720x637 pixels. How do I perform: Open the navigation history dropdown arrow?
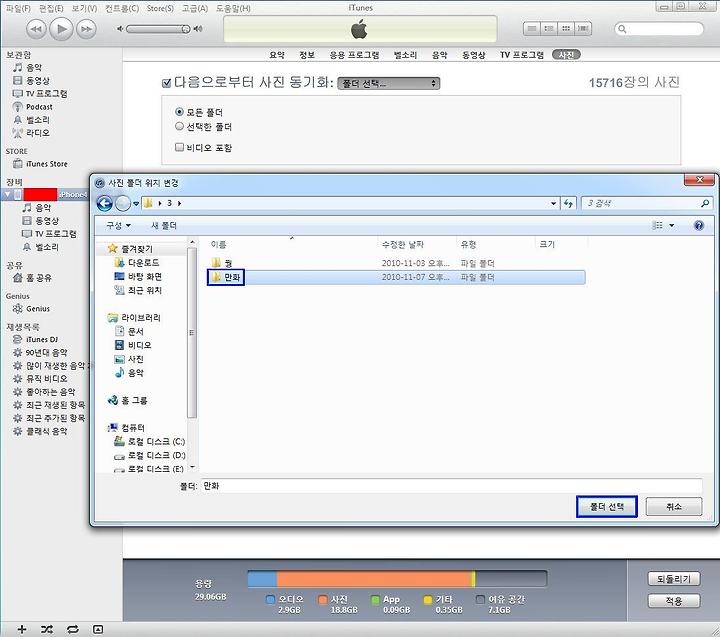tap(136, 203)
